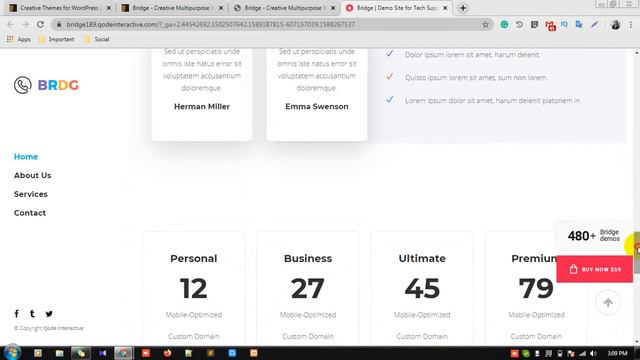Click the Ultimate plan heading
Image resolution: width=640 pixels, height=360 pixels.
[x=422, y=258]
